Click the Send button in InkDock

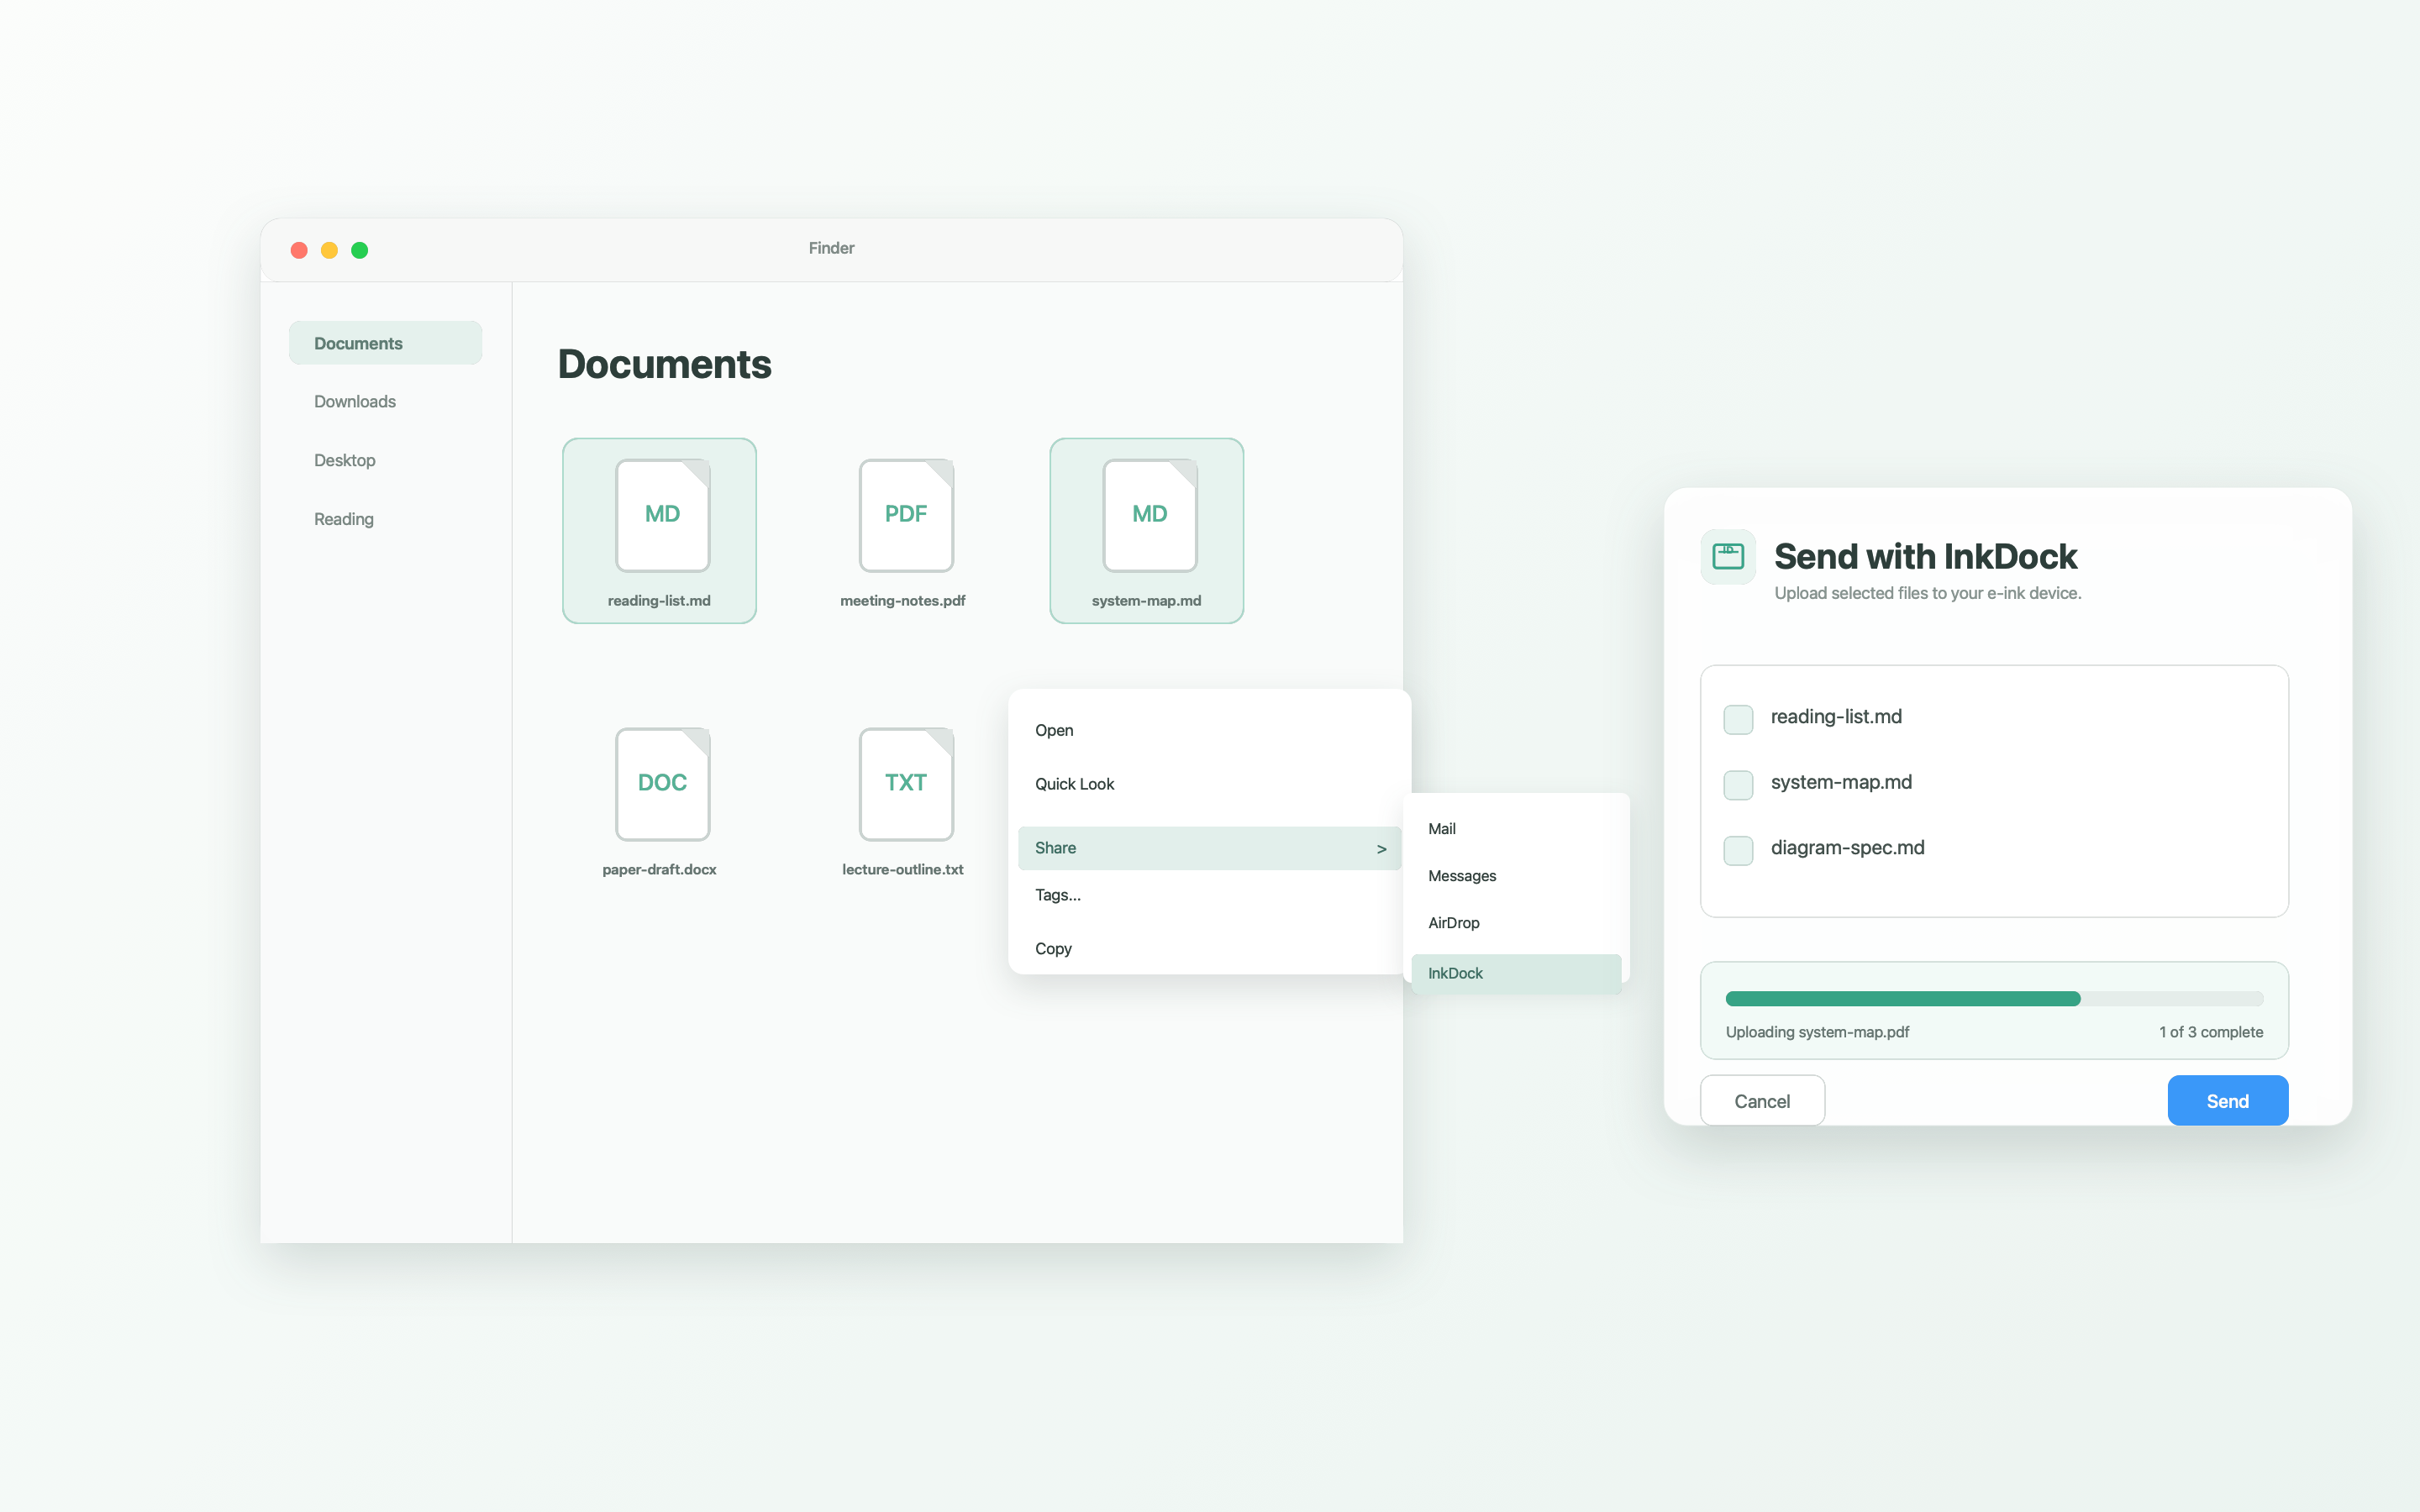click(2227, 1101)
